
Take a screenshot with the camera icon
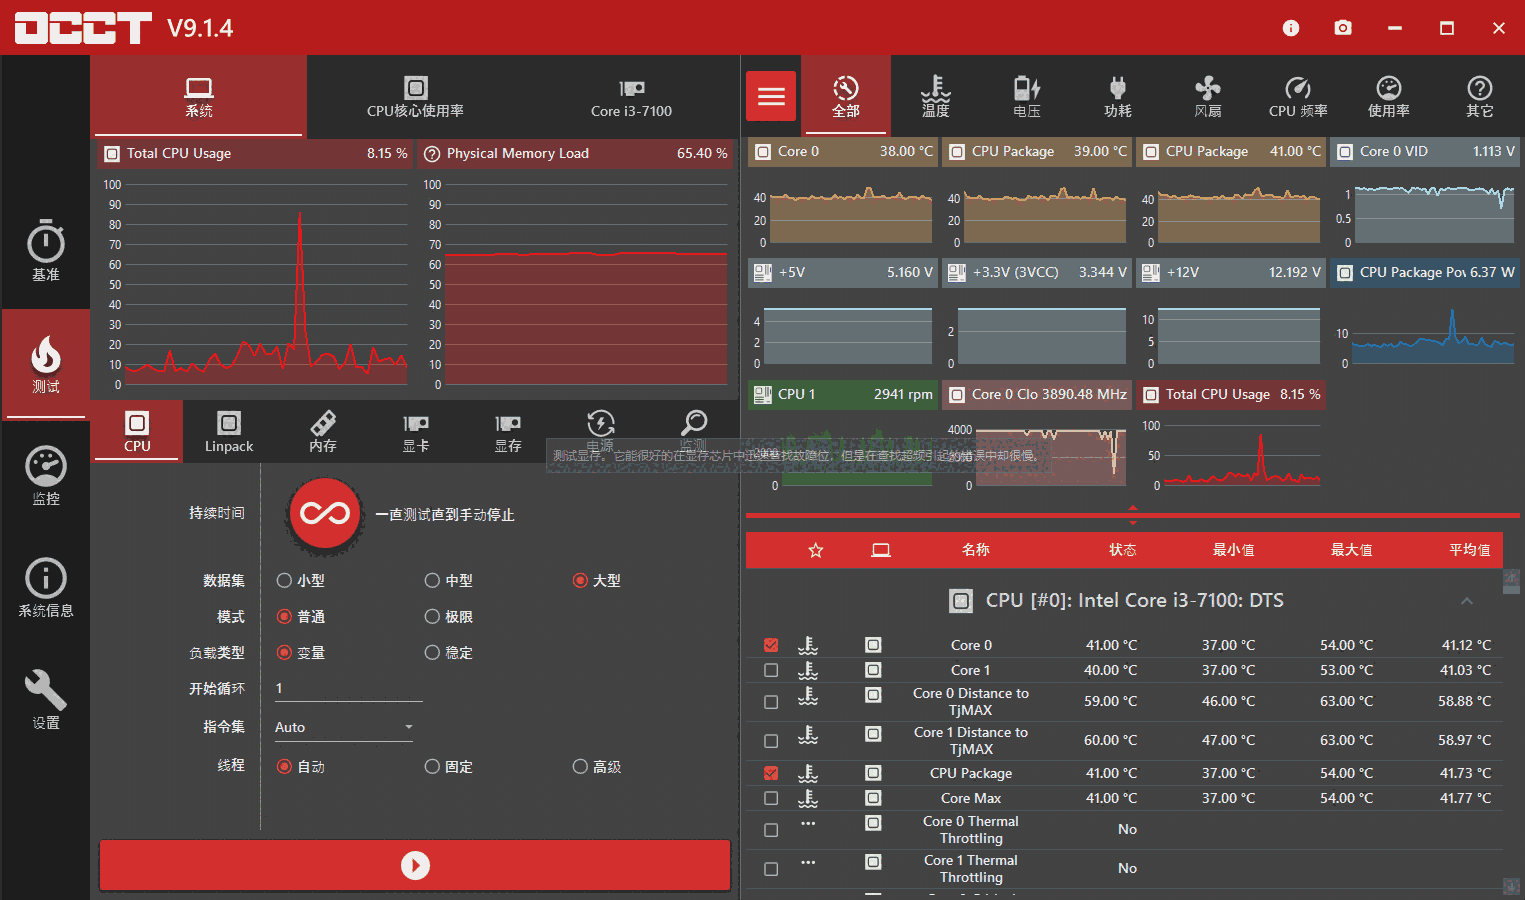[1343, 28]
